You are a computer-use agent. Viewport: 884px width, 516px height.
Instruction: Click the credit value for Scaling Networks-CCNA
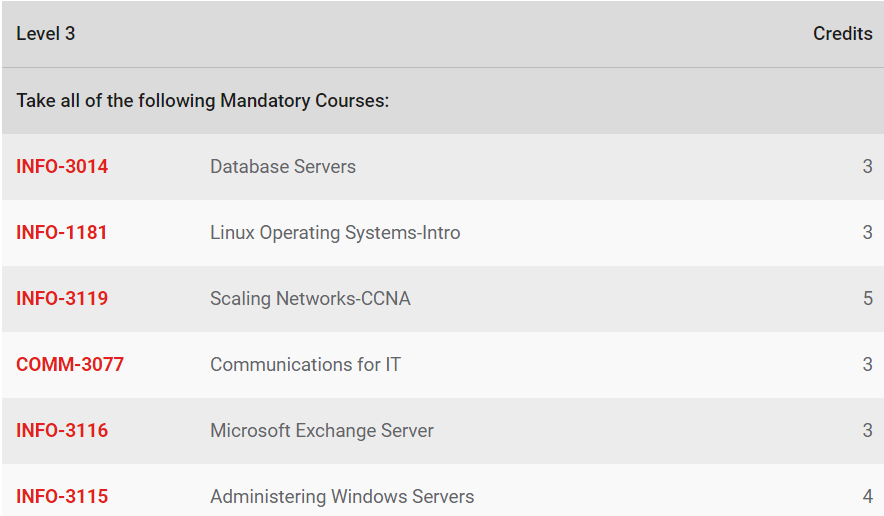868,298
